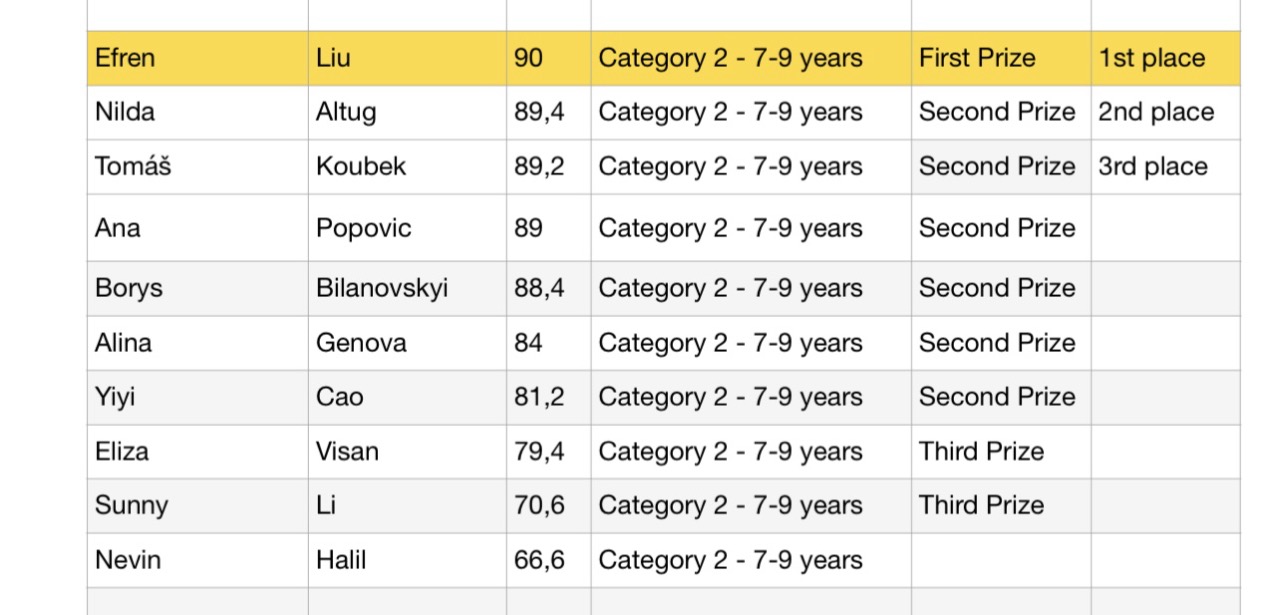
Task: Click the category cell in Nevin's row
Action: pyautogui.click(x=730, y=560)
